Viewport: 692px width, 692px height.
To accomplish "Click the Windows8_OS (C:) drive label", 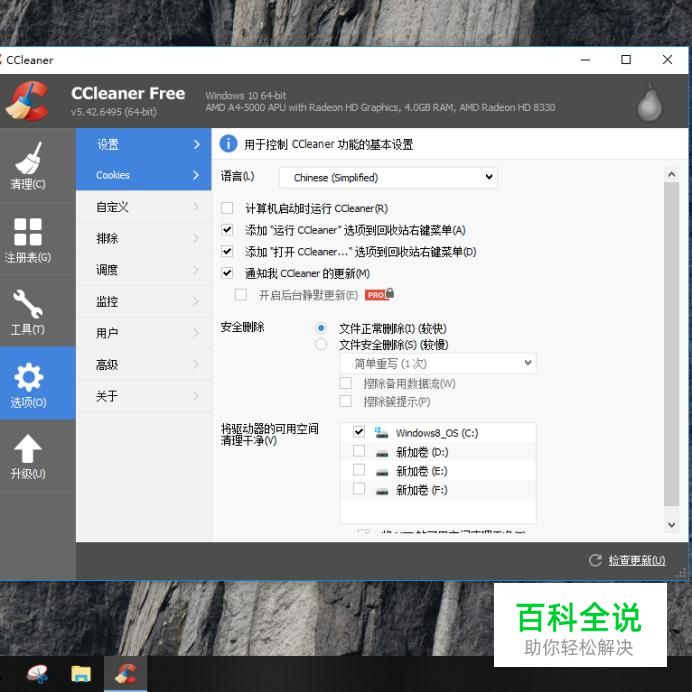I will pos(437,432).
